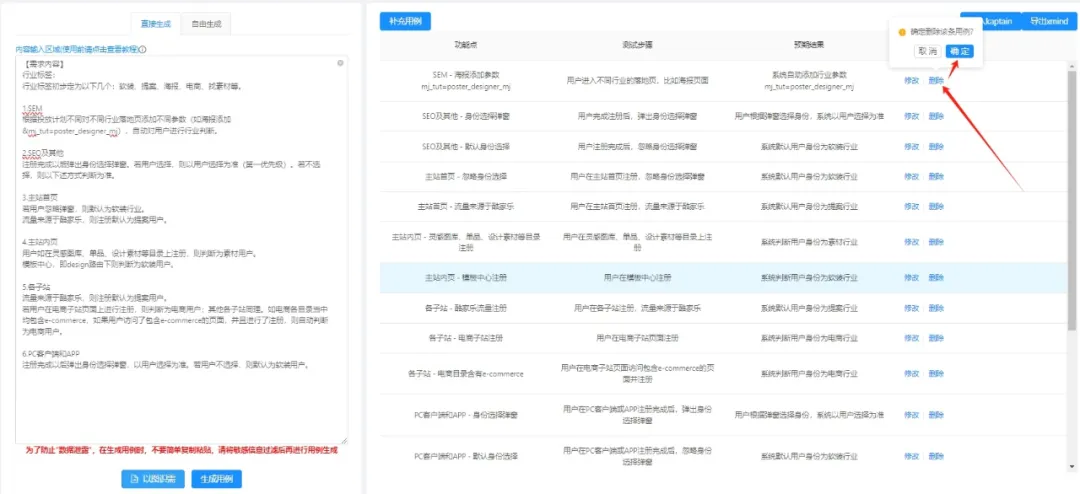Click 修改 for 各子站 - 电商子站注册 row
This screenshot has height=494, width=1080.
[x=911, y=338]
